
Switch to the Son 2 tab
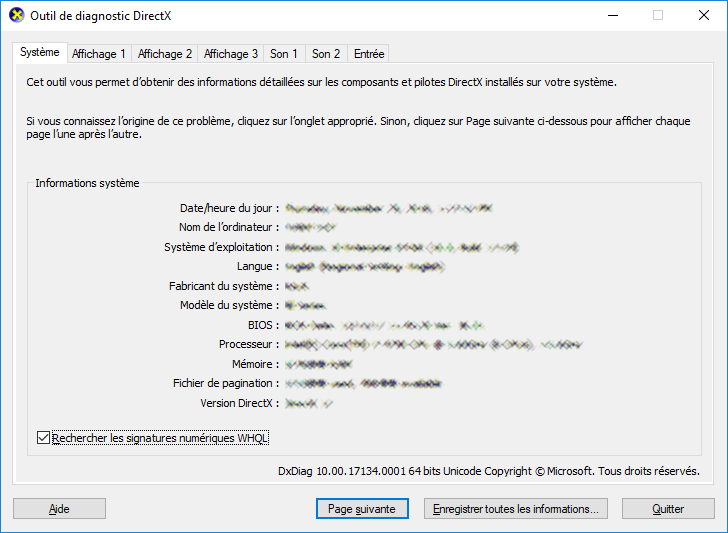tap(326, 54)
